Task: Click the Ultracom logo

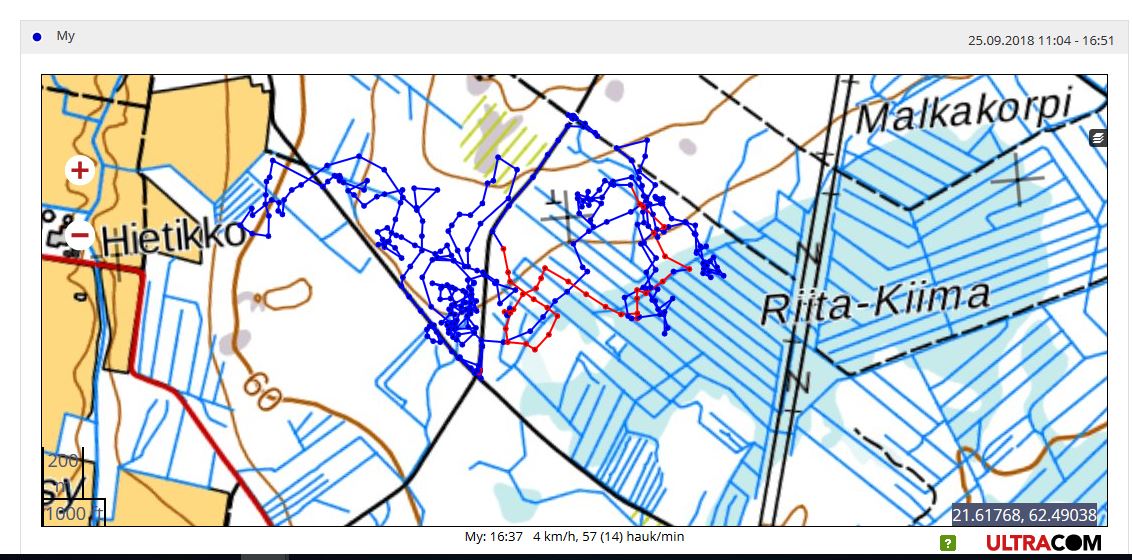Action: coord(1043,543)
